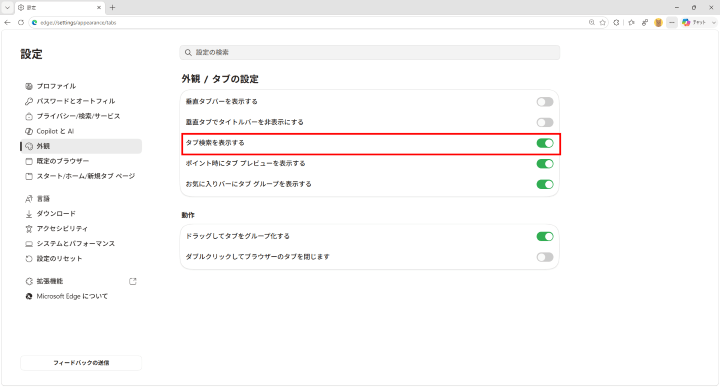Click the 設定 sidebar title

(31, 54)
